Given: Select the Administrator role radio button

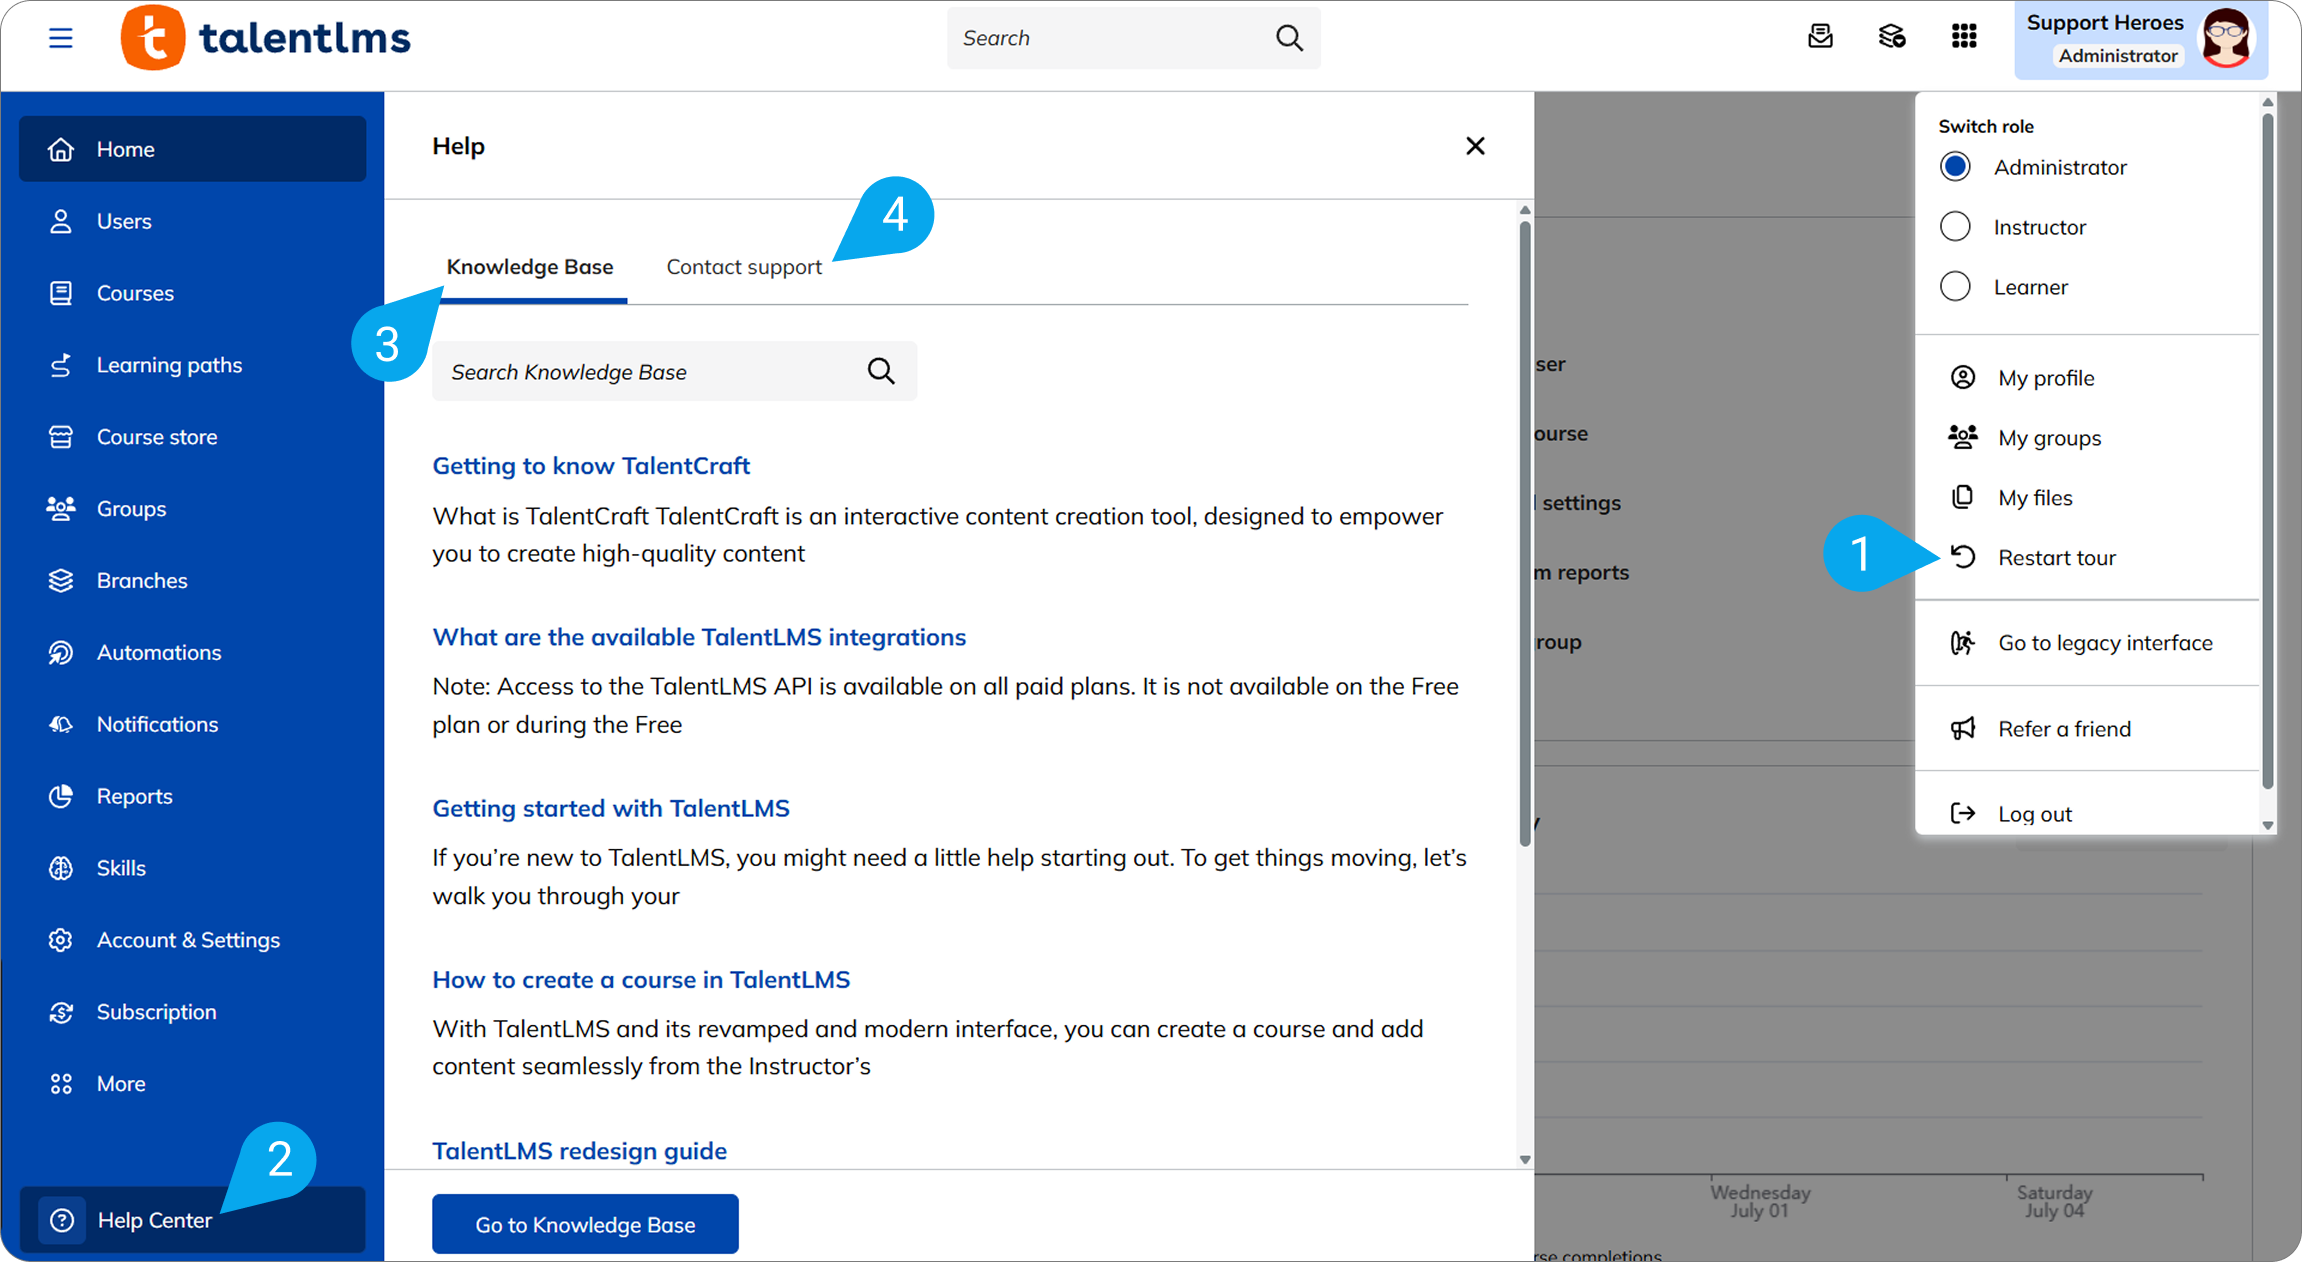Looking at the screenshot, I should pyautogui.click(x=1955, y=167).
